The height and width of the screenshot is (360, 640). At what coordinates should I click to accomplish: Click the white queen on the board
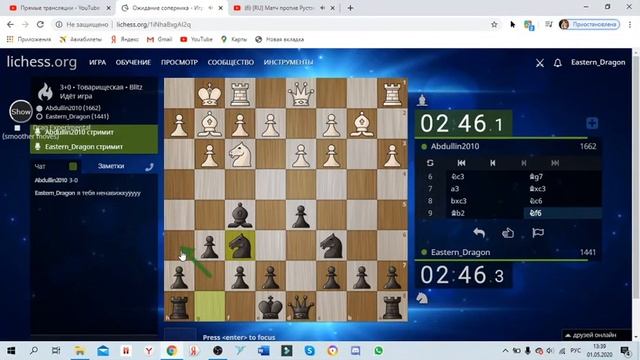[x=301, y=93]
